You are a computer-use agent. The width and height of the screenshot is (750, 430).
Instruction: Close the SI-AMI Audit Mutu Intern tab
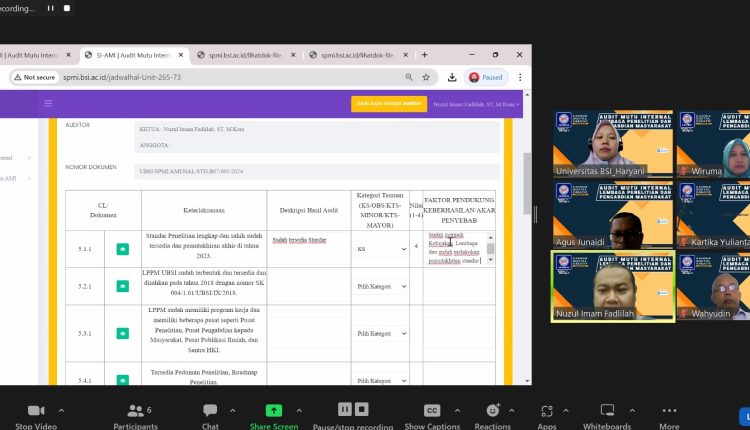[181, 55]
